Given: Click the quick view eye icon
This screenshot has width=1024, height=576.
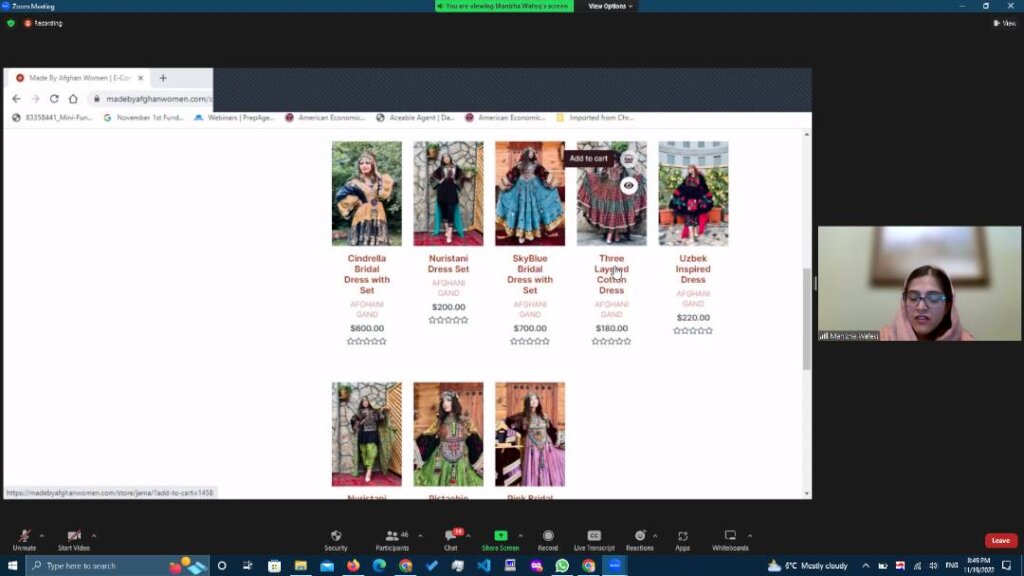Looking at the screenshot, I should 628,185.
